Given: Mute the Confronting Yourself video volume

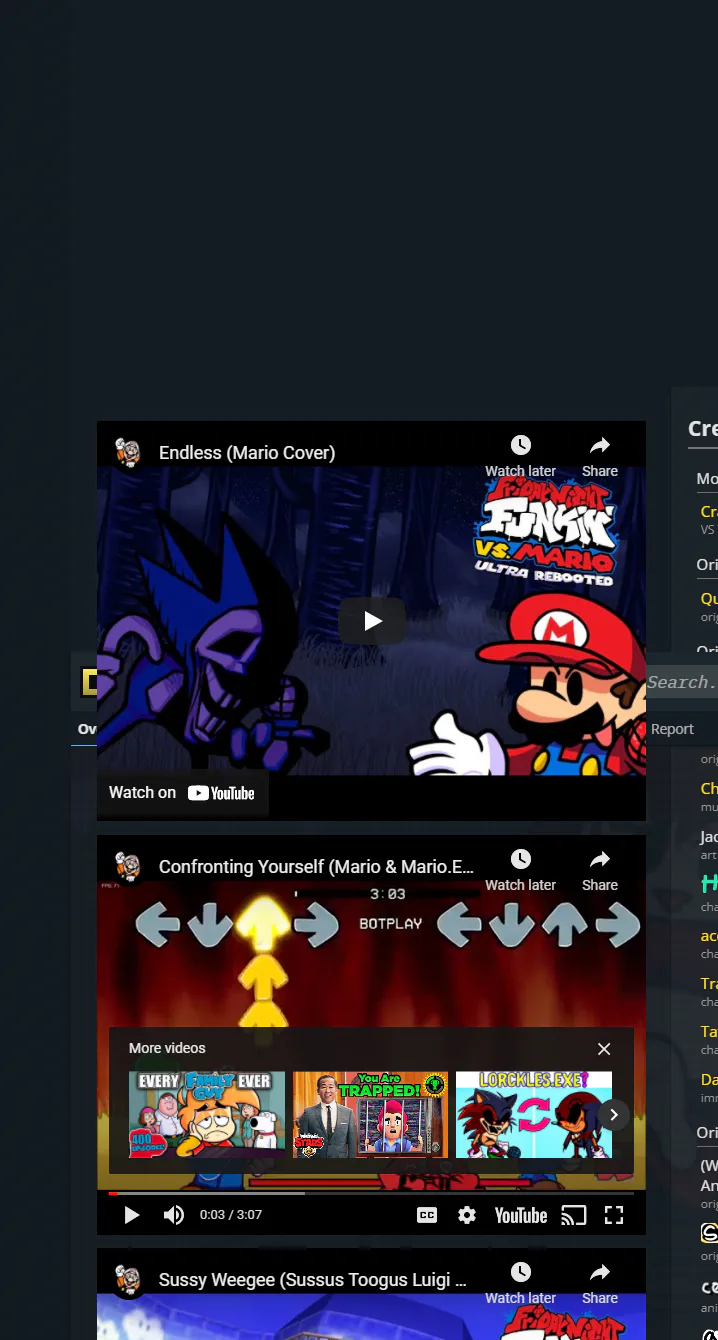Looking at the screenshot, I should 174,1215.
